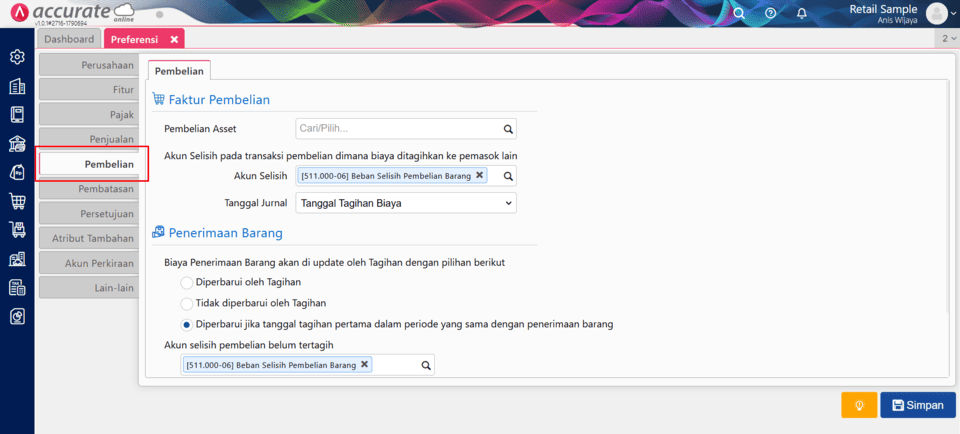Screen dimensions: 960x434
Task: Click the yellow lightbulb hint button
Action: click(x=858, y=405)
